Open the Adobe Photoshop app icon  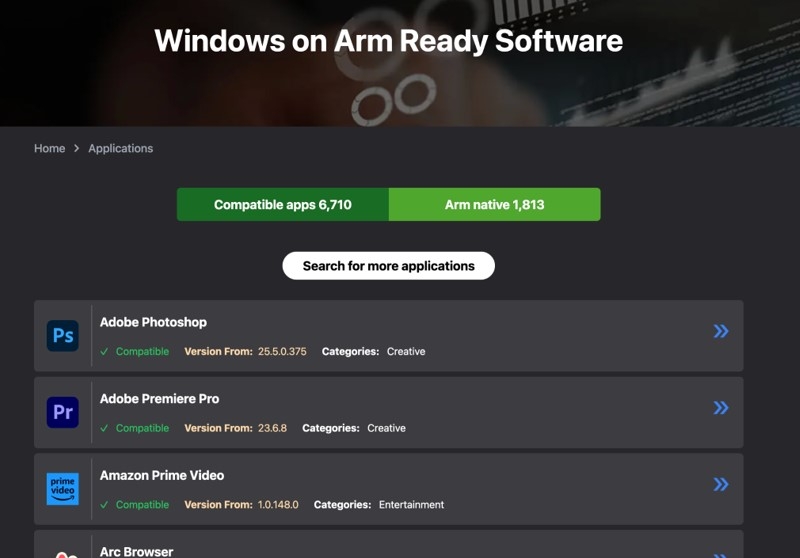coord(63,336)
